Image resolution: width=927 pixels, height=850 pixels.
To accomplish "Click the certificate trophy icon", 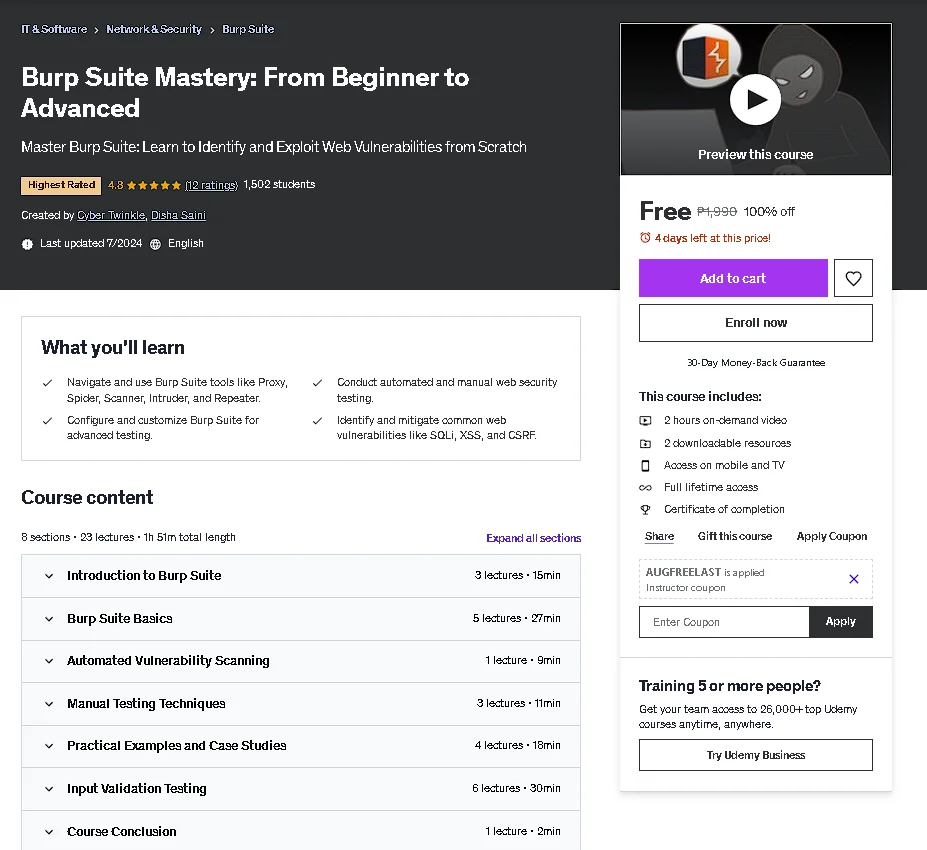I will coord(645,510).
